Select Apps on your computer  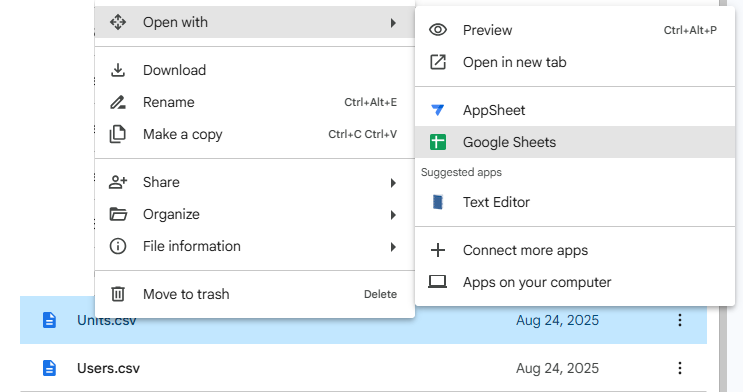[575, 282]
